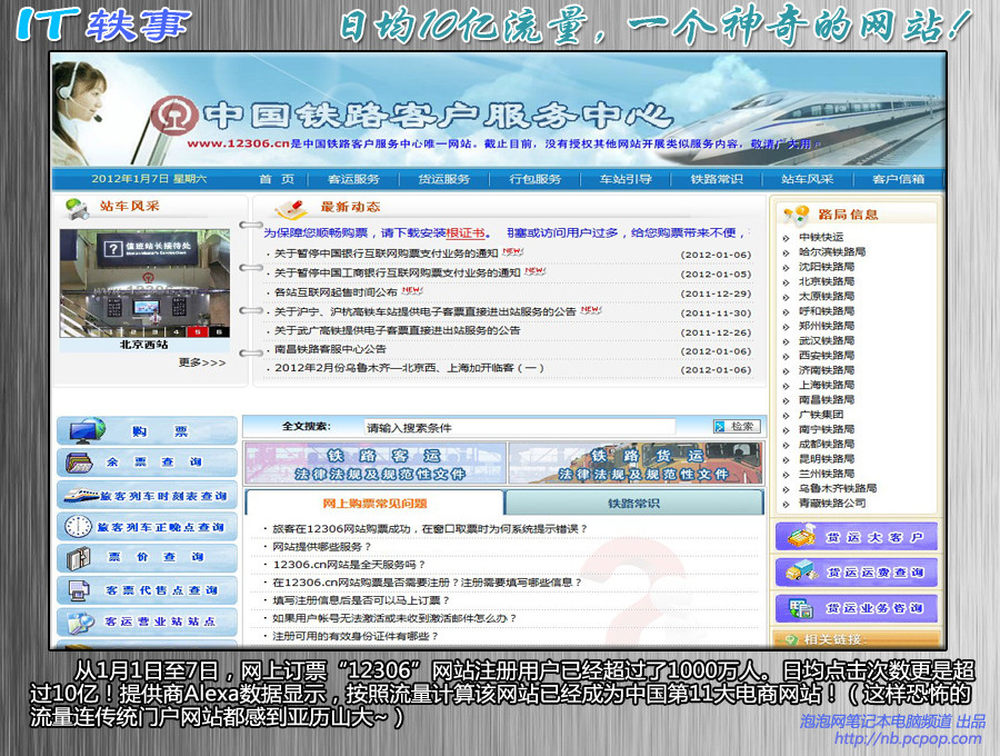The image size is (1000, 756).
Task: Click the 检索 search button
Action: tap(737, 426)
